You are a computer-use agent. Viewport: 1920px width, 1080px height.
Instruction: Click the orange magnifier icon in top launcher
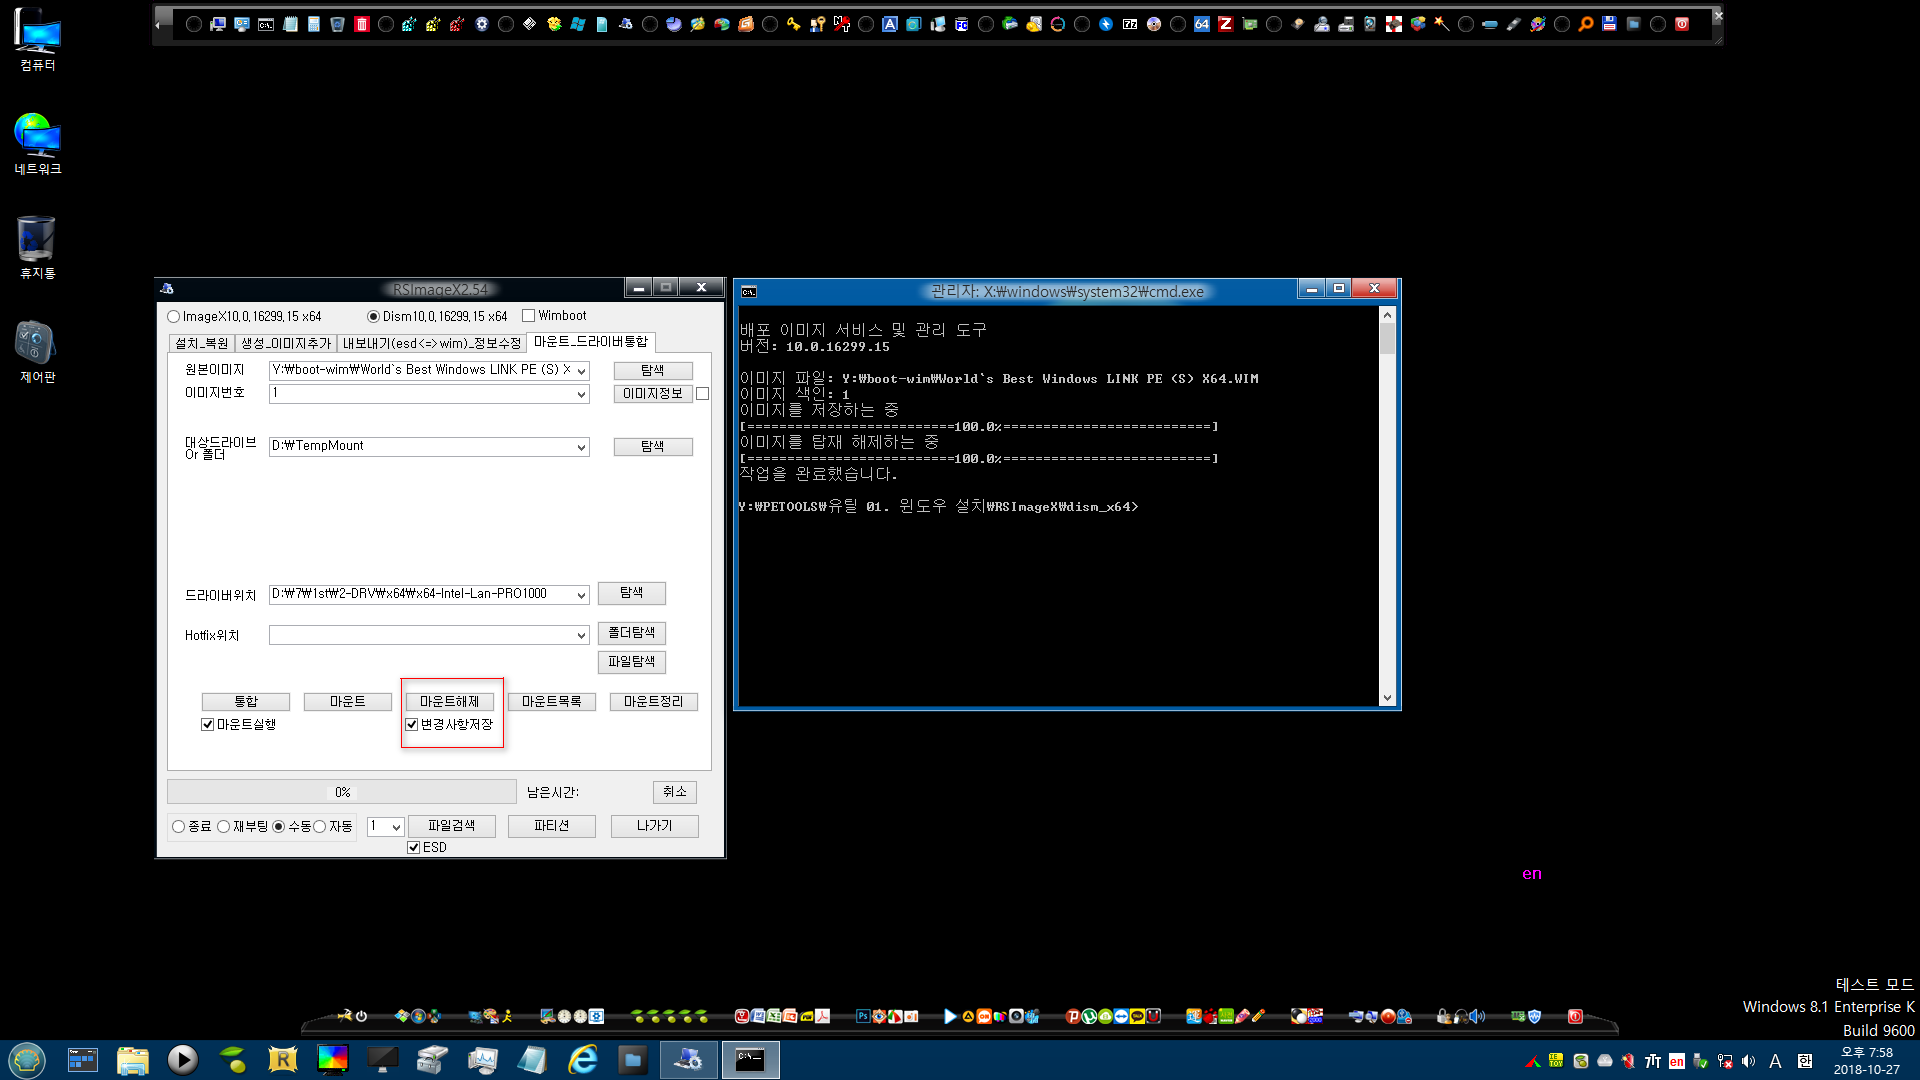(1586, 24)
